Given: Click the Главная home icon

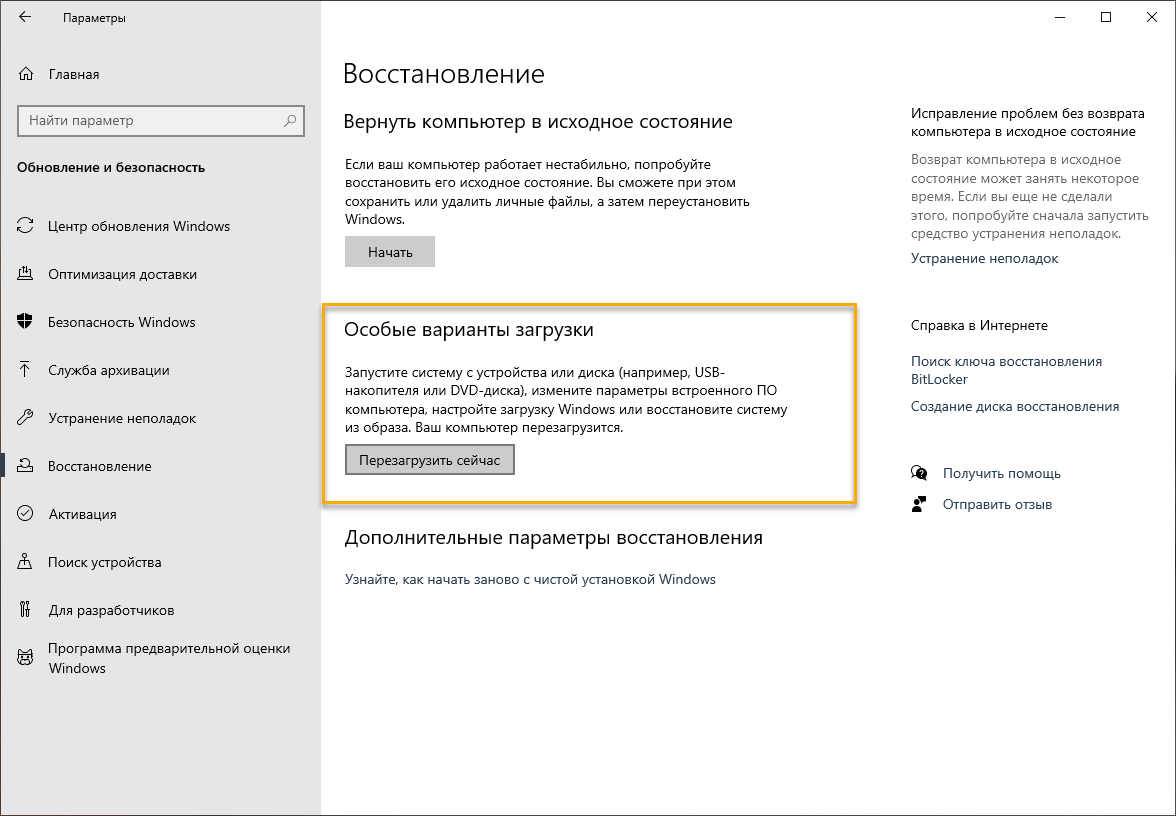Looking at the screenshot, I should [x=27, y=74].
